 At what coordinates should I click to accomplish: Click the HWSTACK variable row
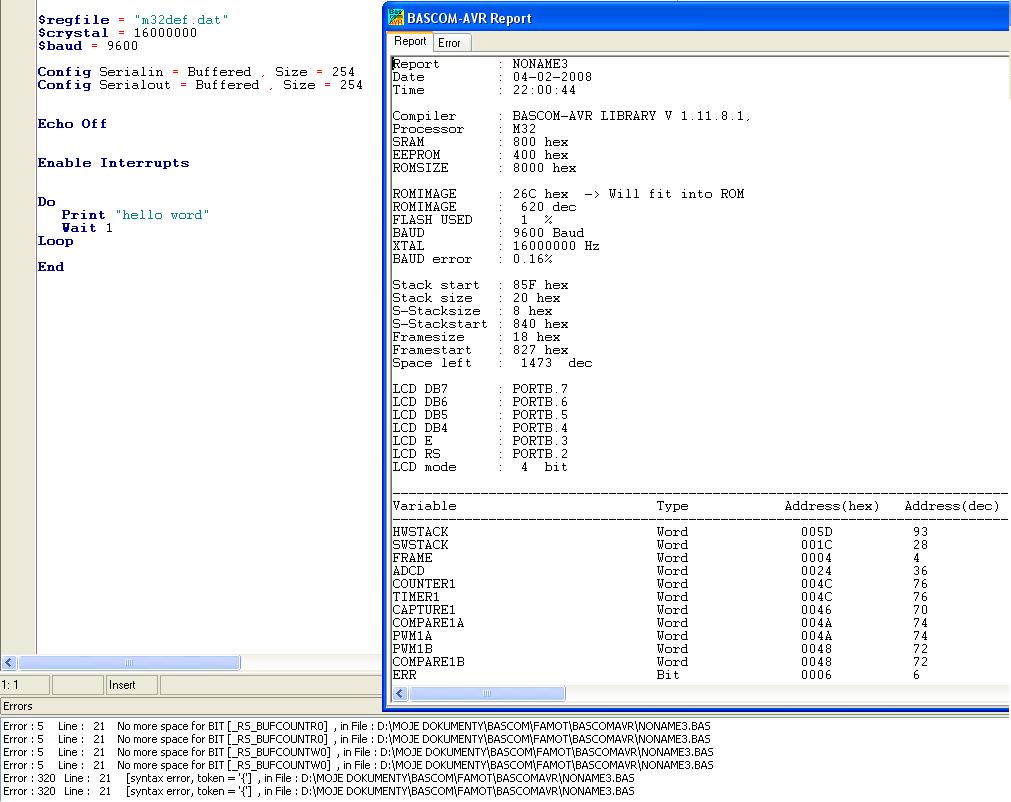(x=660, y=532)
